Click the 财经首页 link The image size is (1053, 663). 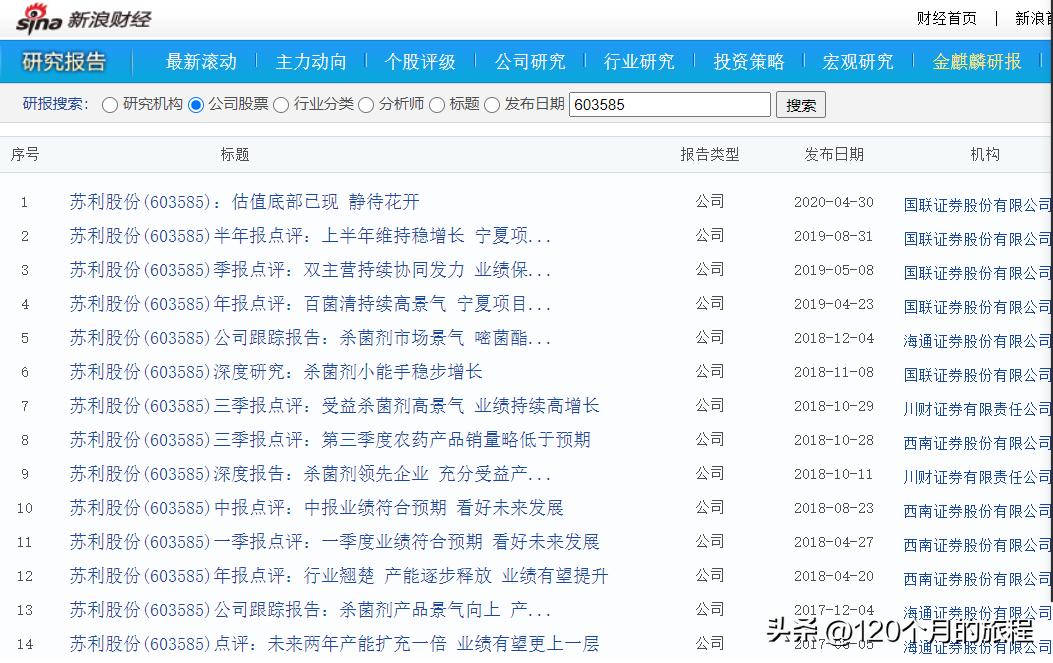pos(945,17)
